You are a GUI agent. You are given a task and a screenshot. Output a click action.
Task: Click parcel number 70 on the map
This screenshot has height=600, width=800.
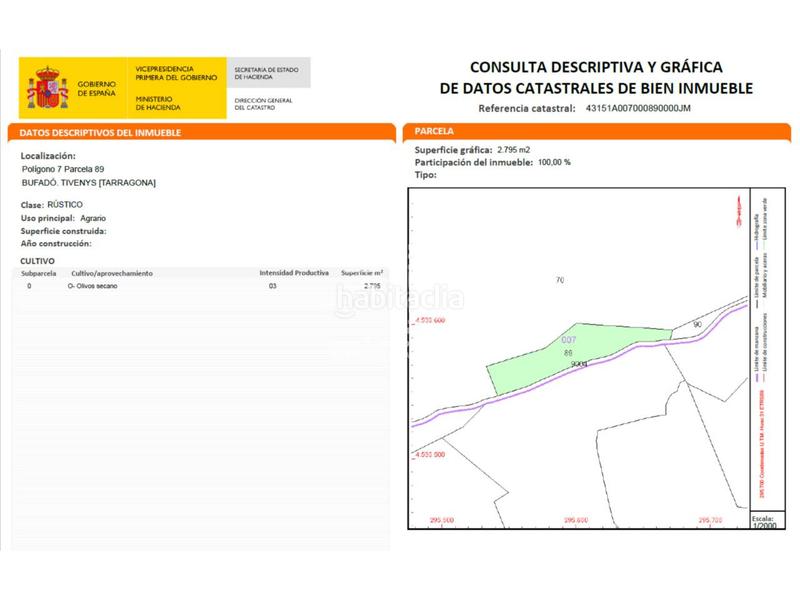(x=560, y=280)
